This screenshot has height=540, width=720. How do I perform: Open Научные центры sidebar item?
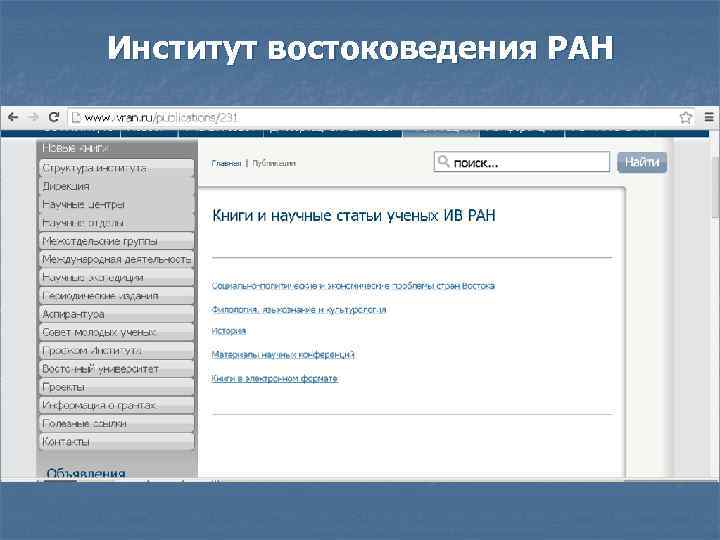pos(117,204)
